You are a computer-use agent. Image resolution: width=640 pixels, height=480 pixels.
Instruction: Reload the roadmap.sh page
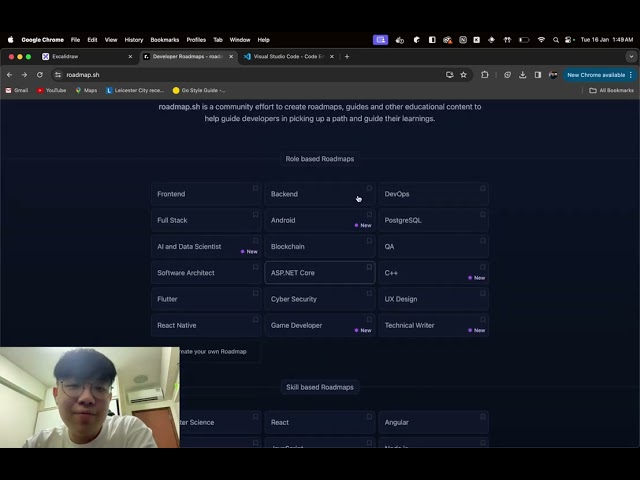(x=40, y=75)
